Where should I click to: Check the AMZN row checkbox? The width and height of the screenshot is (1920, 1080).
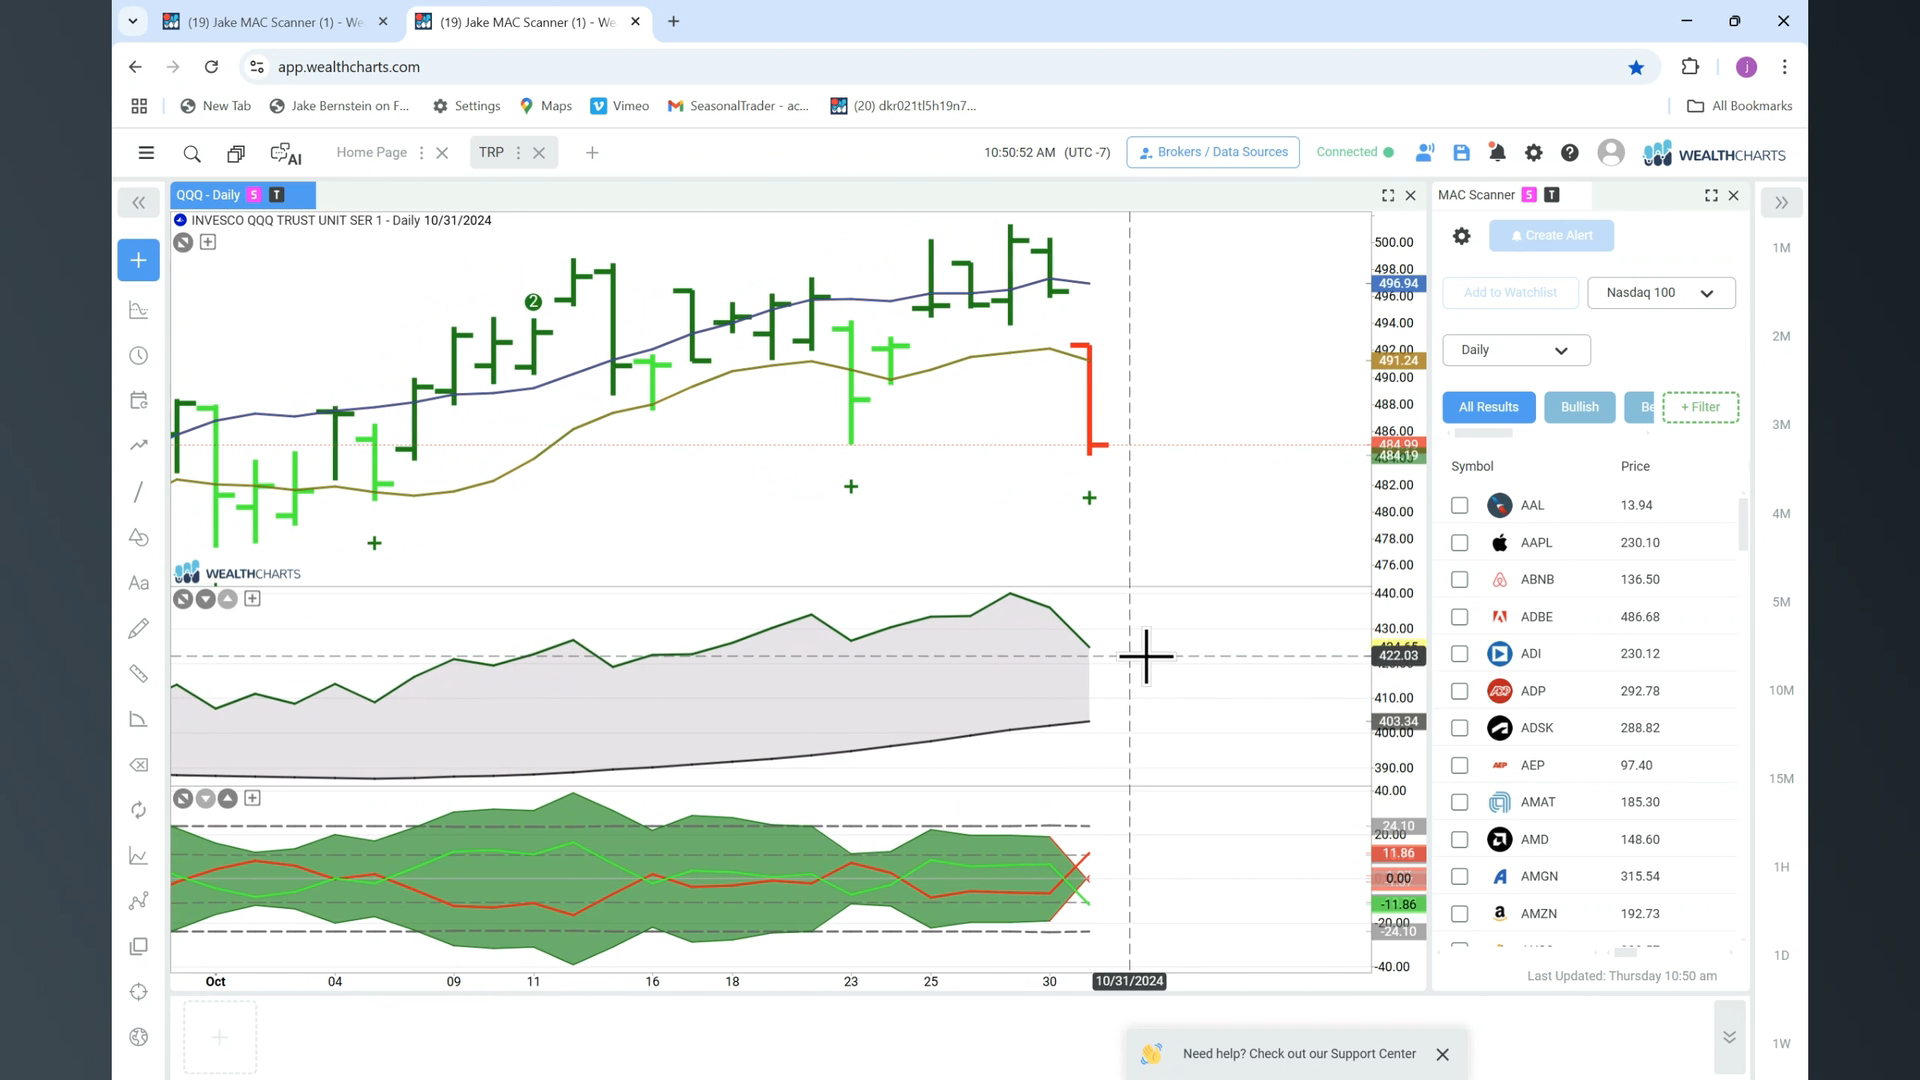point(1459,914)
